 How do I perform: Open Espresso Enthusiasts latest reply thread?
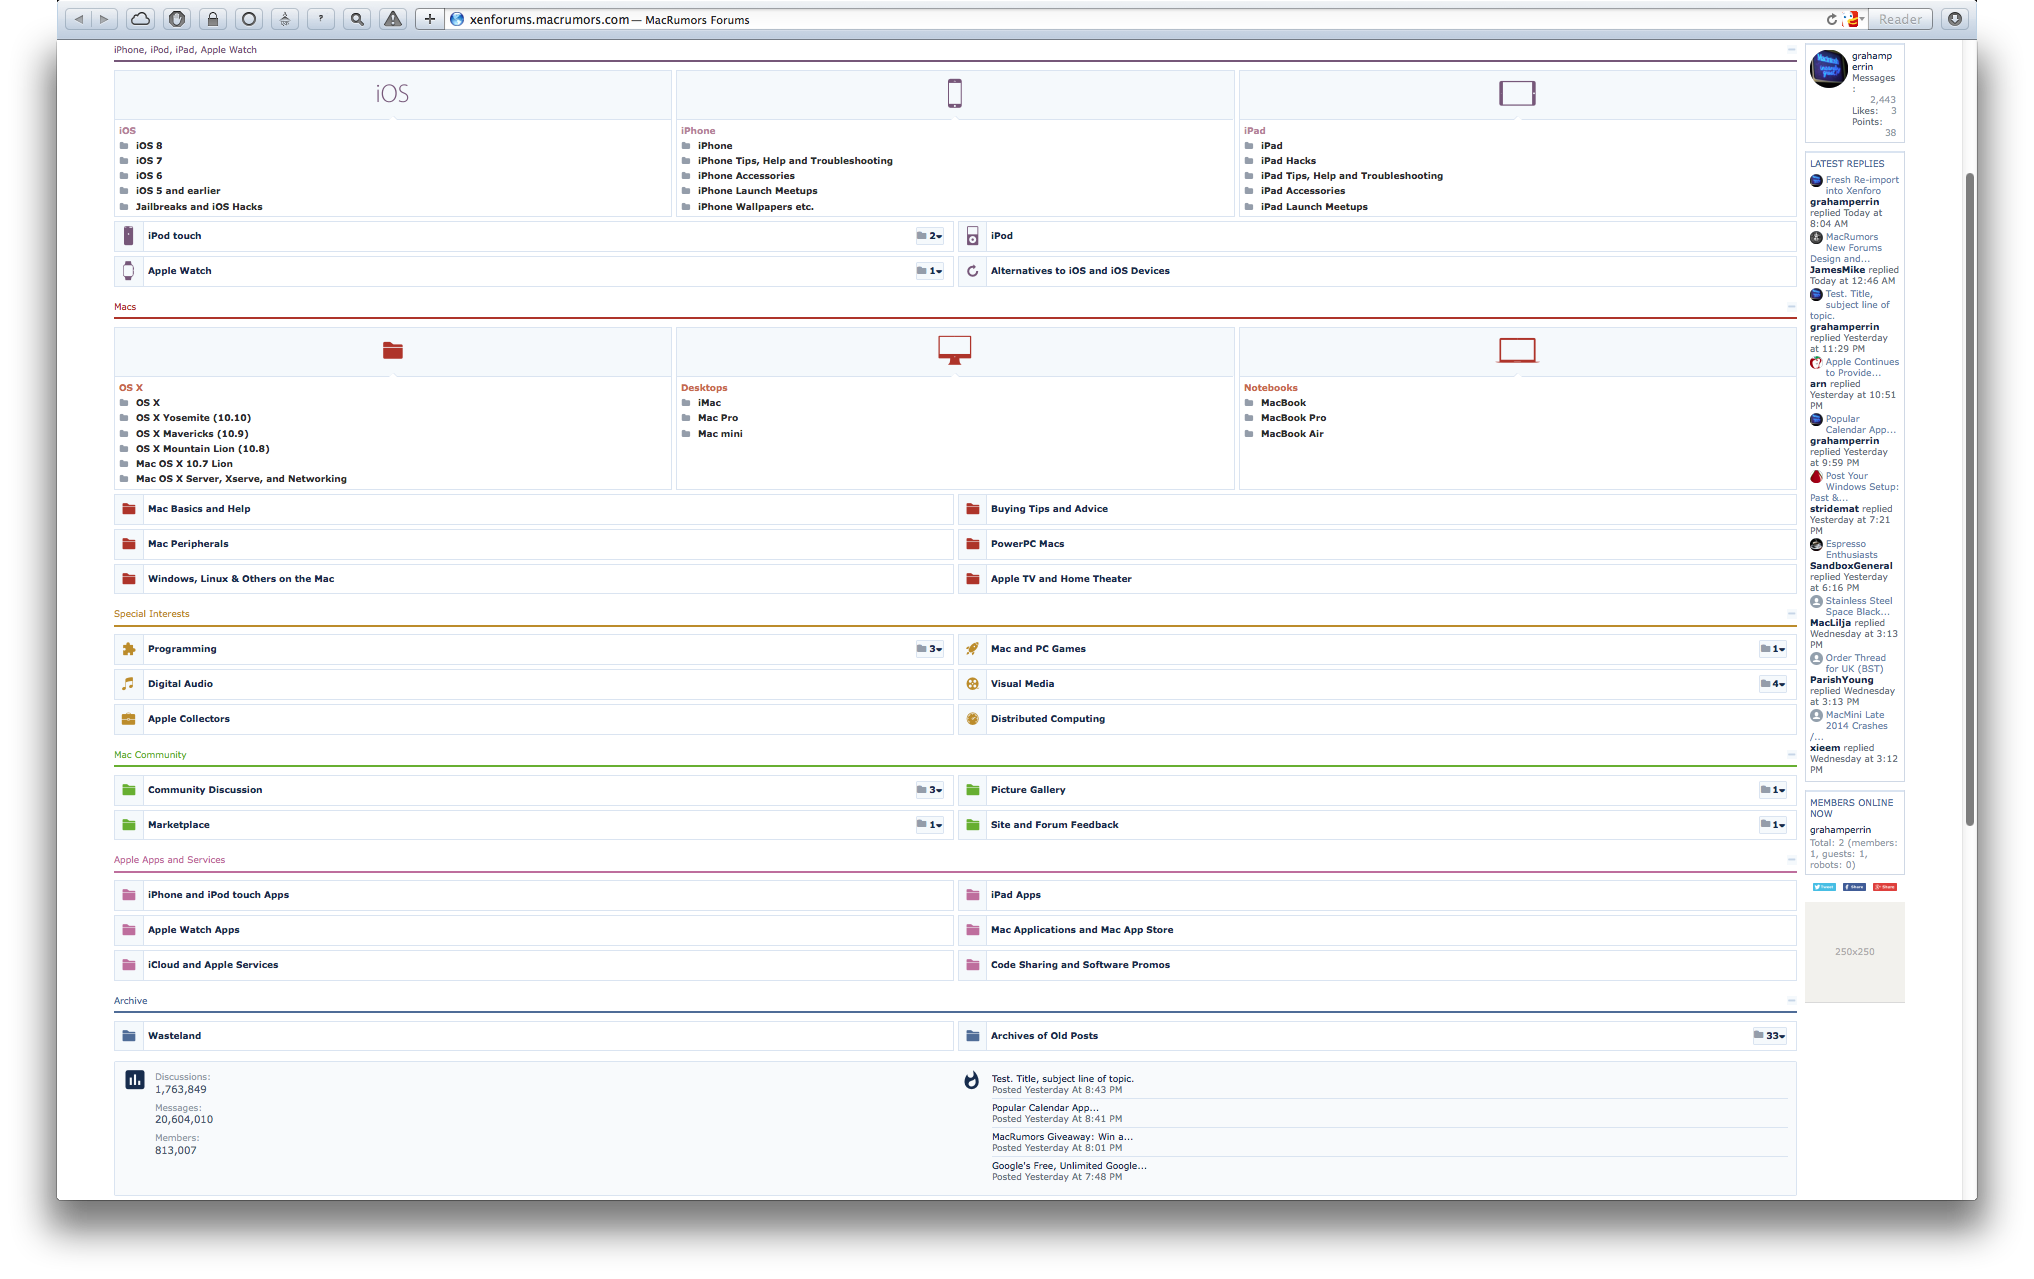[1851, 550]
